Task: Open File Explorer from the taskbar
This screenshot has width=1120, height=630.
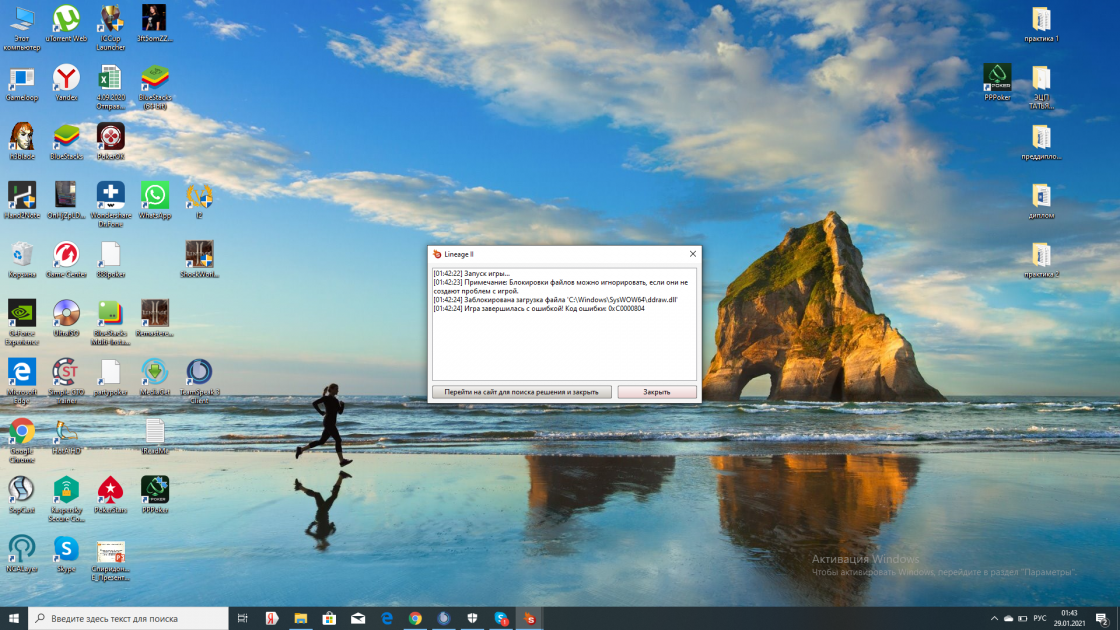Action: tap(299, 619)
